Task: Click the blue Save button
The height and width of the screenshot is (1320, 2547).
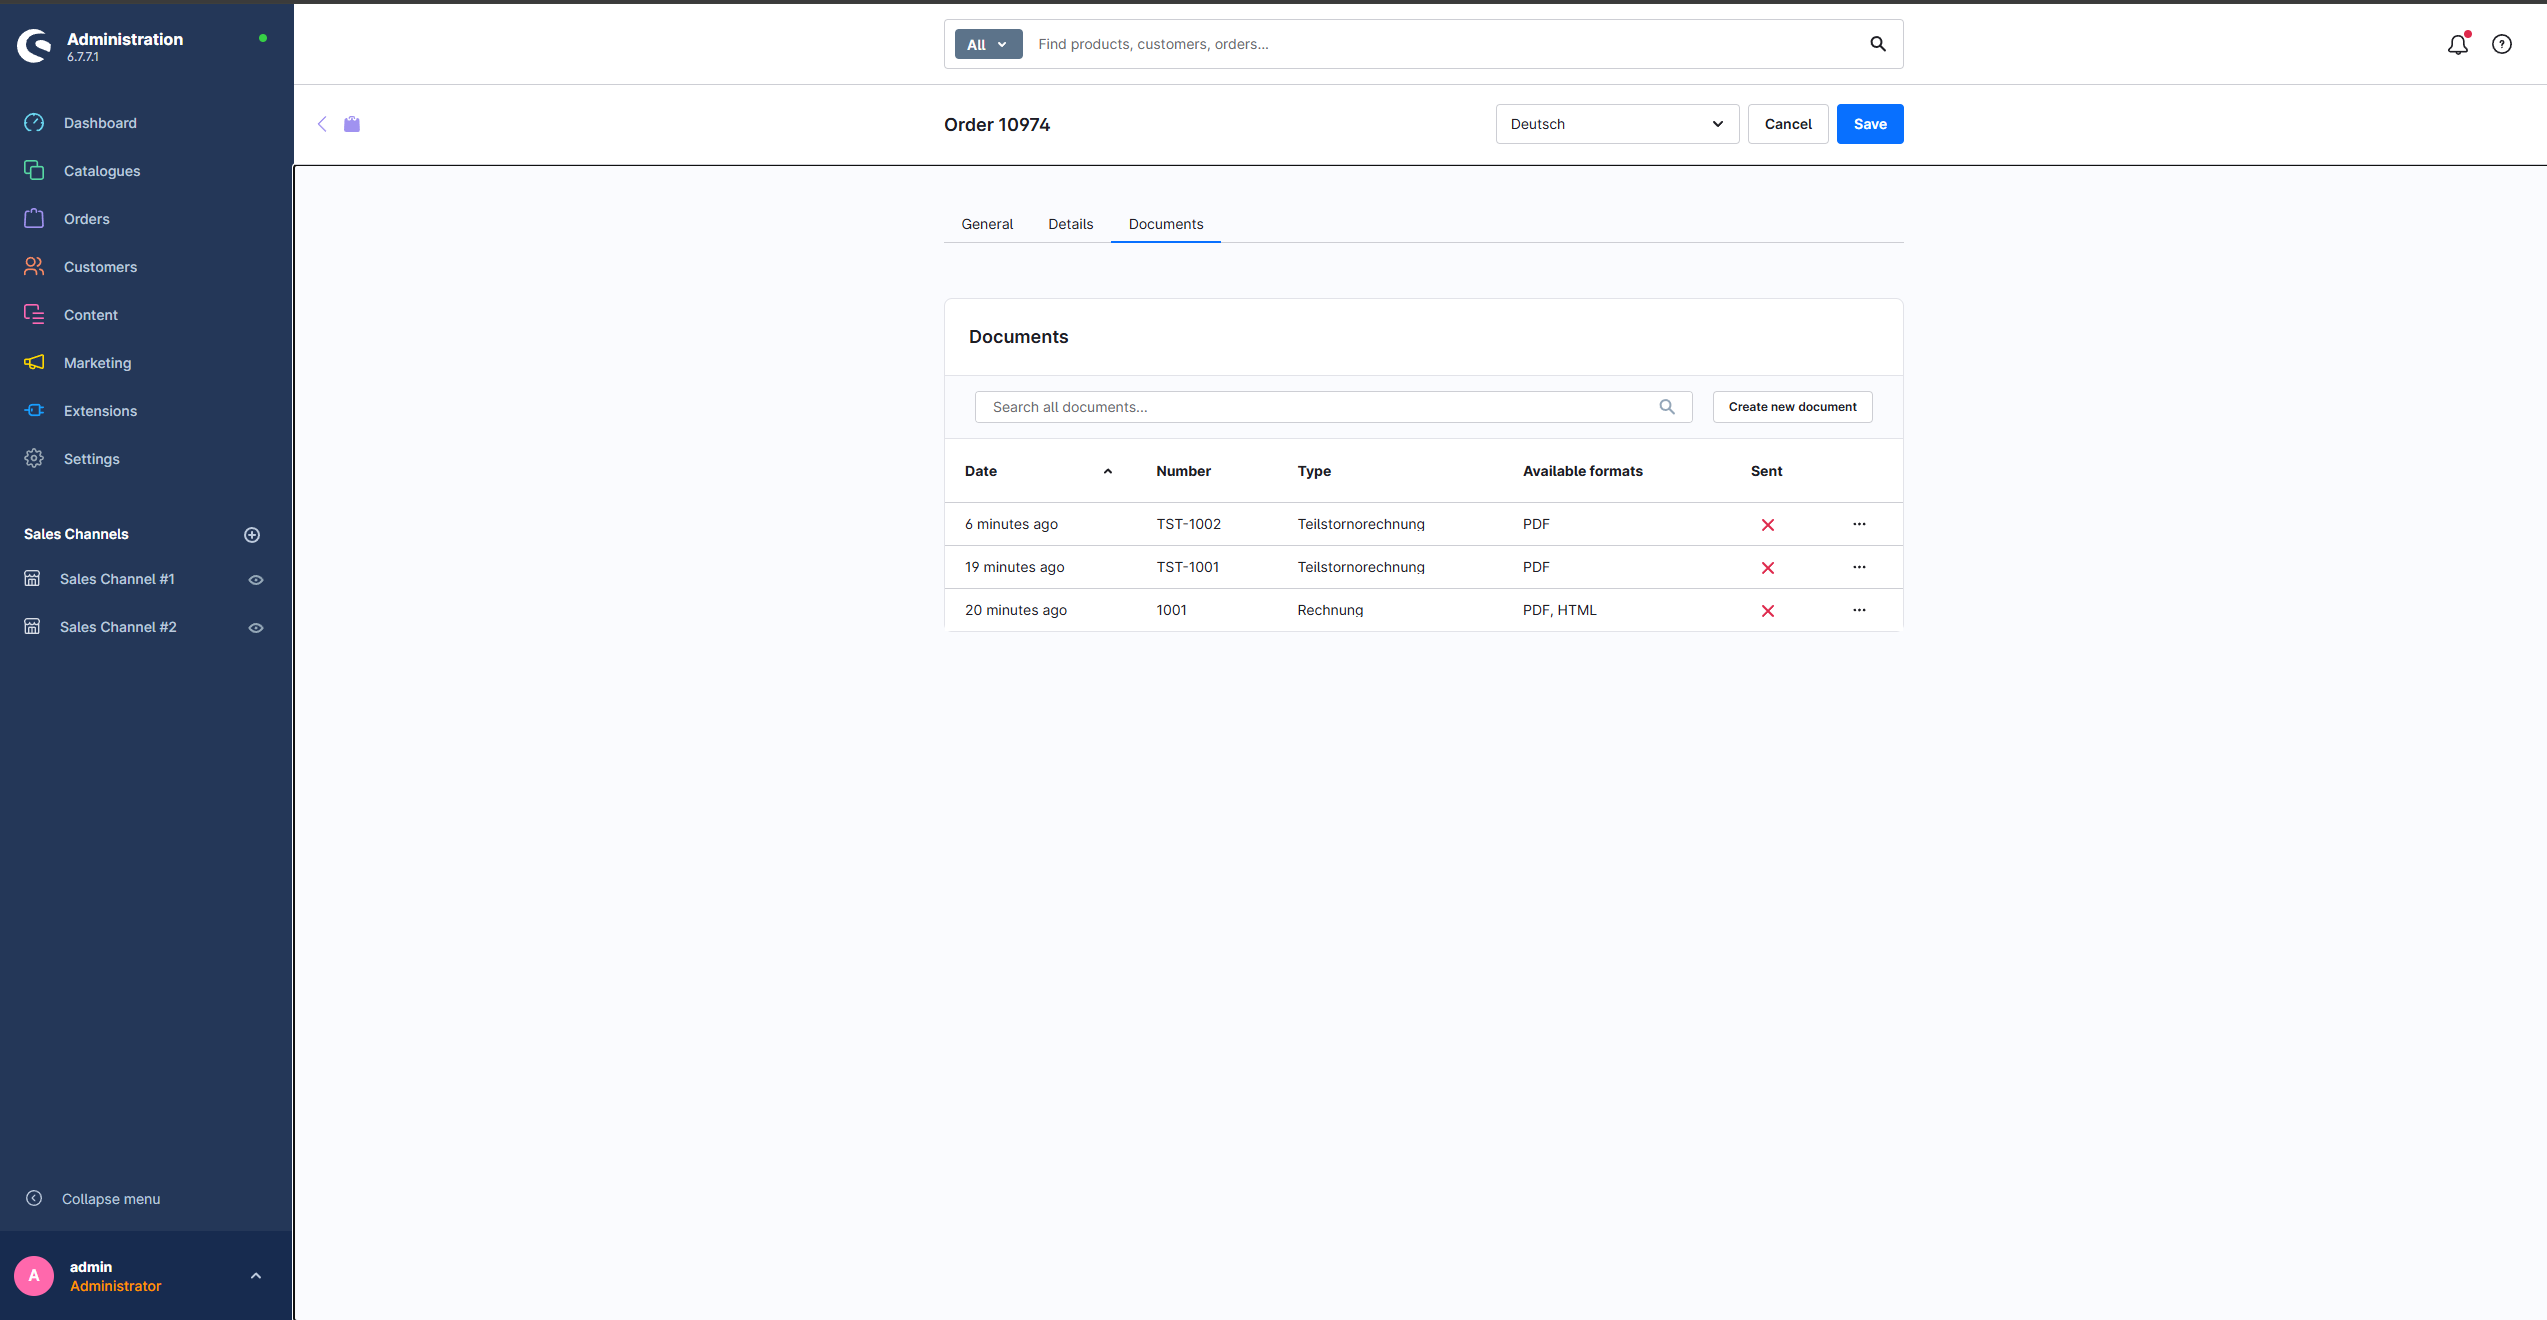Action: [x=1869, y=124]
